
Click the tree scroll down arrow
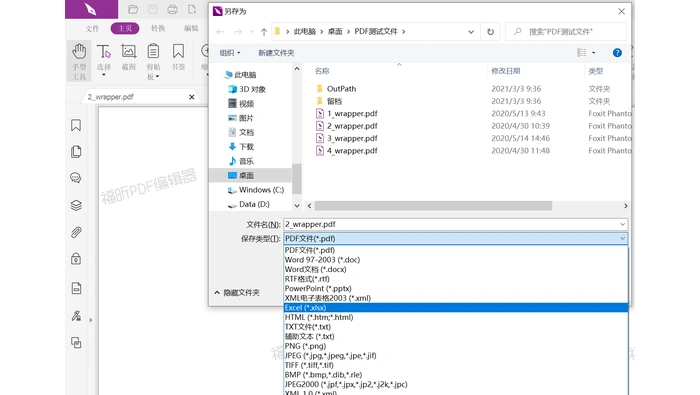coord(297,206)
